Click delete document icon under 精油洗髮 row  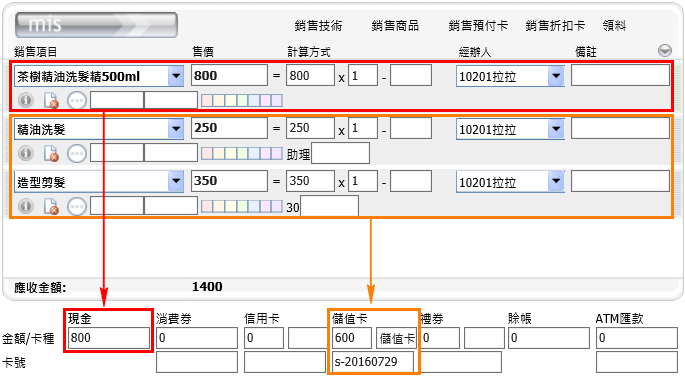point(51,153)
